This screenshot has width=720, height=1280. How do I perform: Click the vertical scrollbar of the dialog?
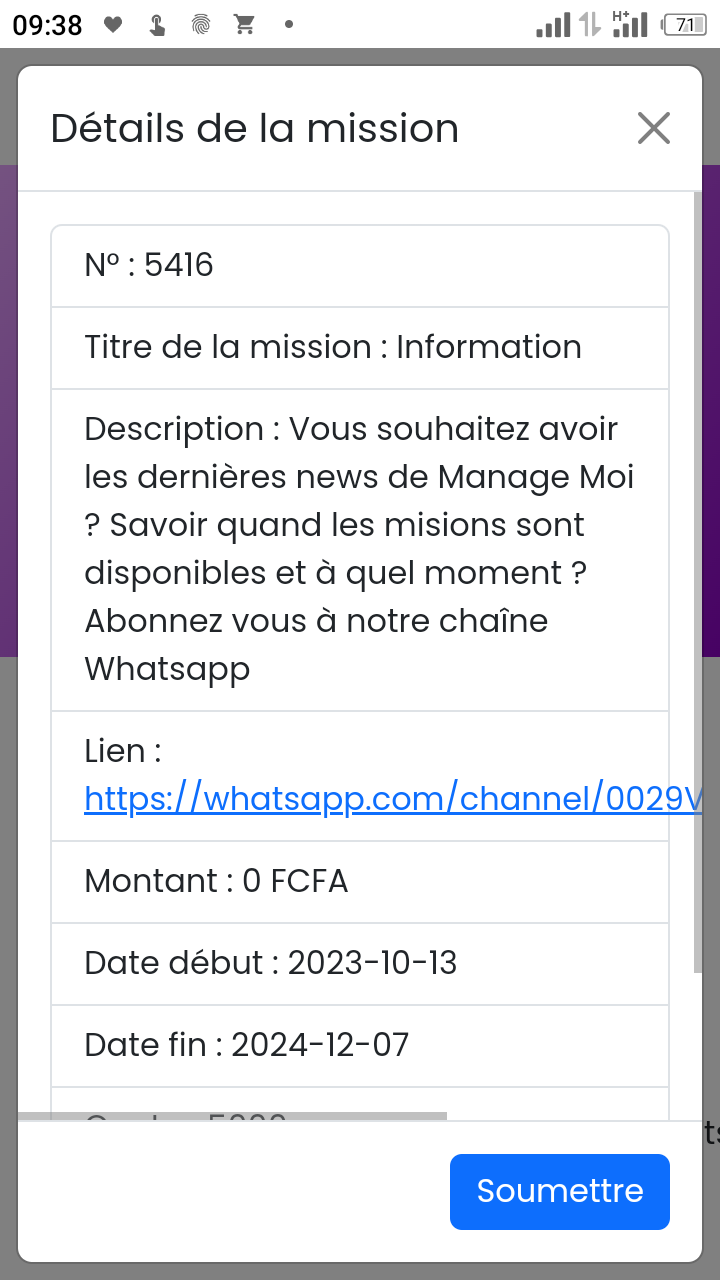point(698,580)
